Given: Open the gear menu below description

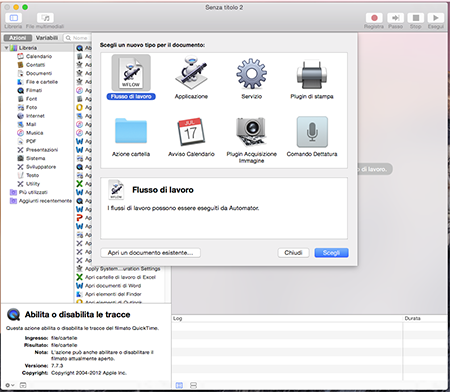Looking at the screenshot, I should (x=9, y=385).
